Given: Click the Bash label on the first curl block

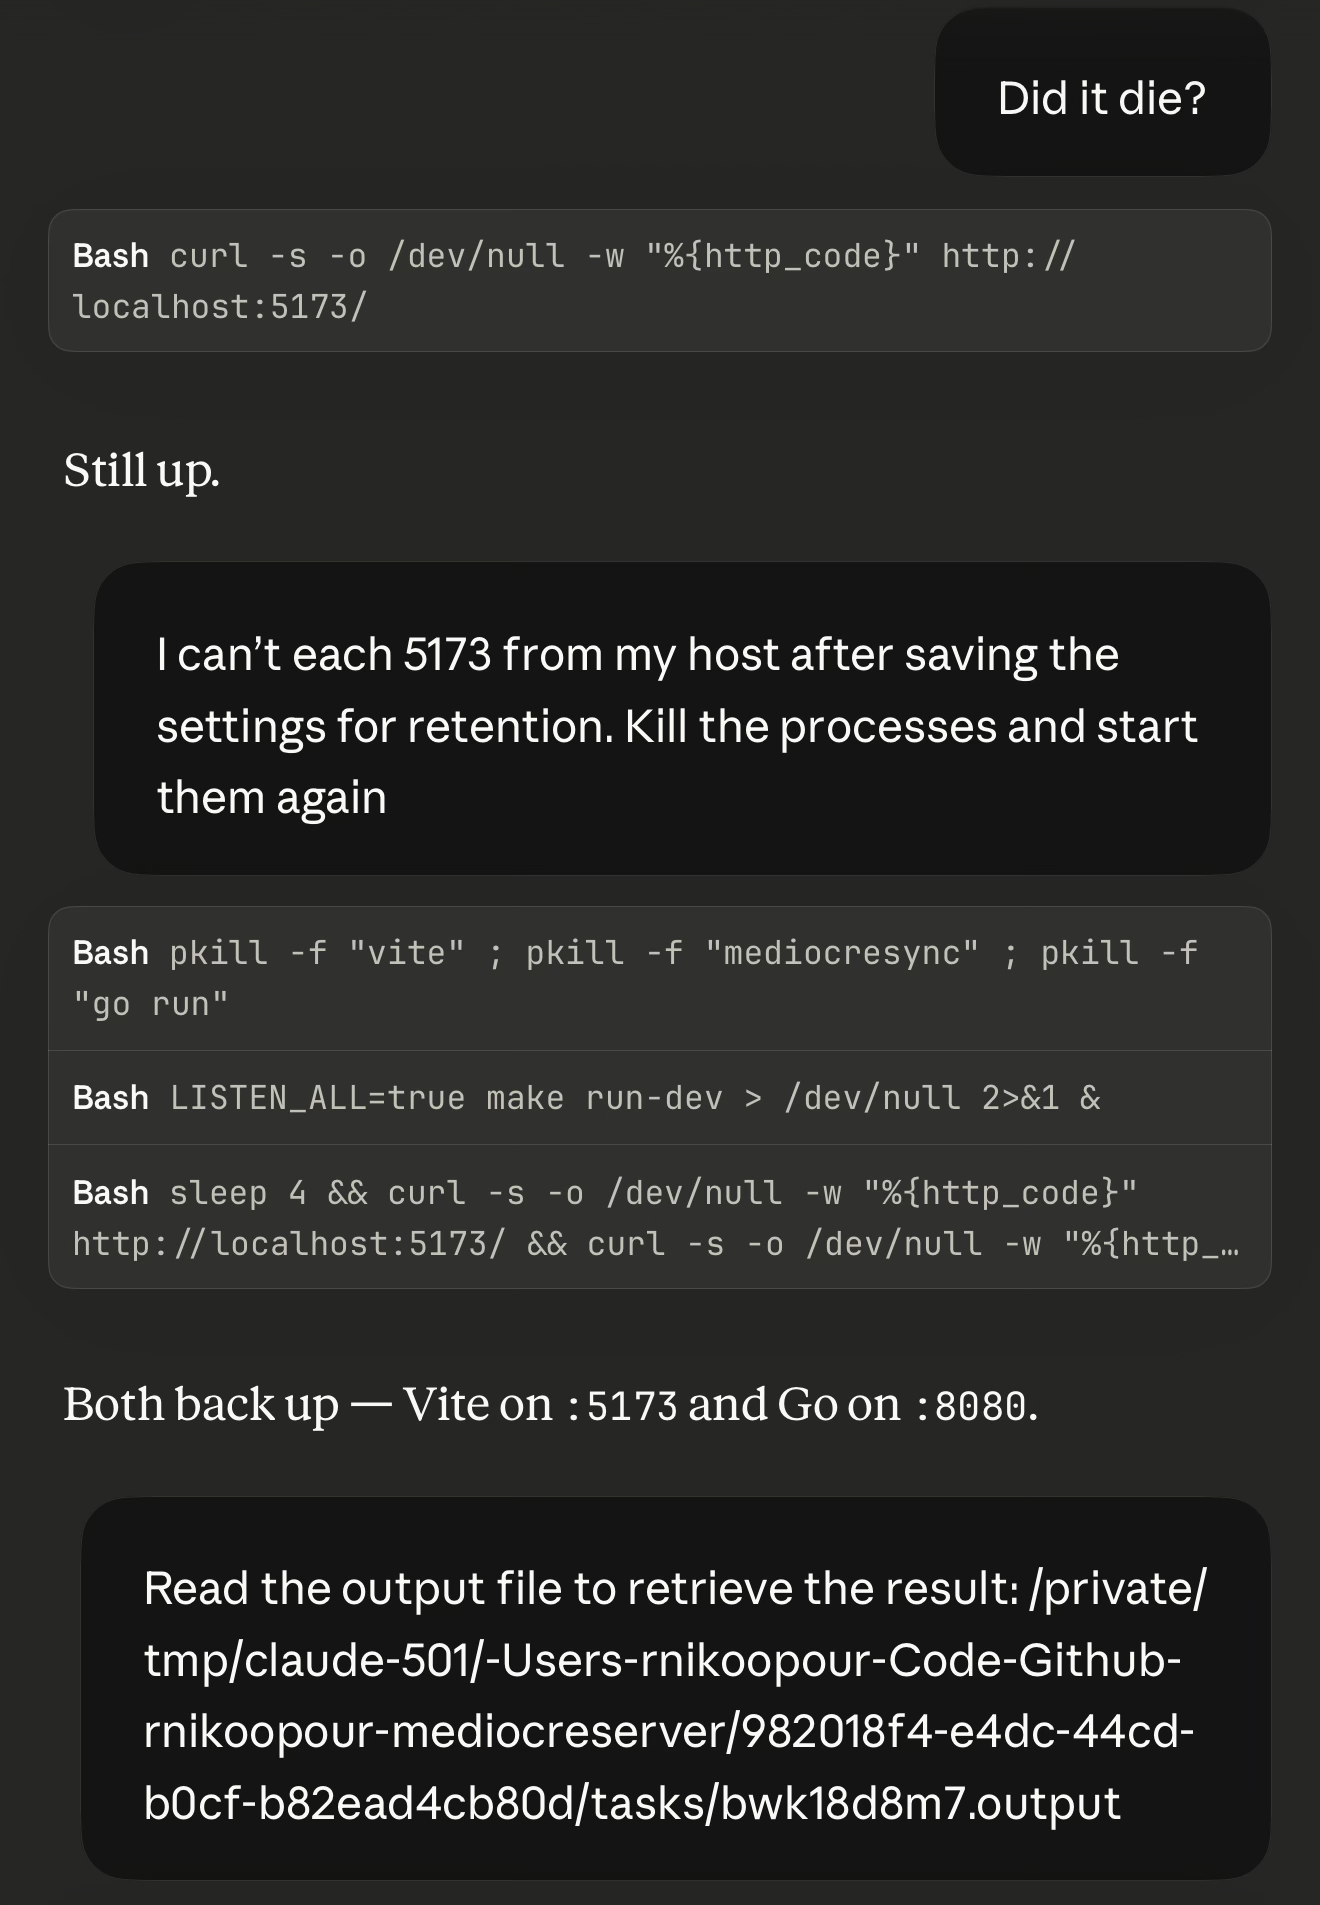Looking at the screenshot, I should (110, 256).
